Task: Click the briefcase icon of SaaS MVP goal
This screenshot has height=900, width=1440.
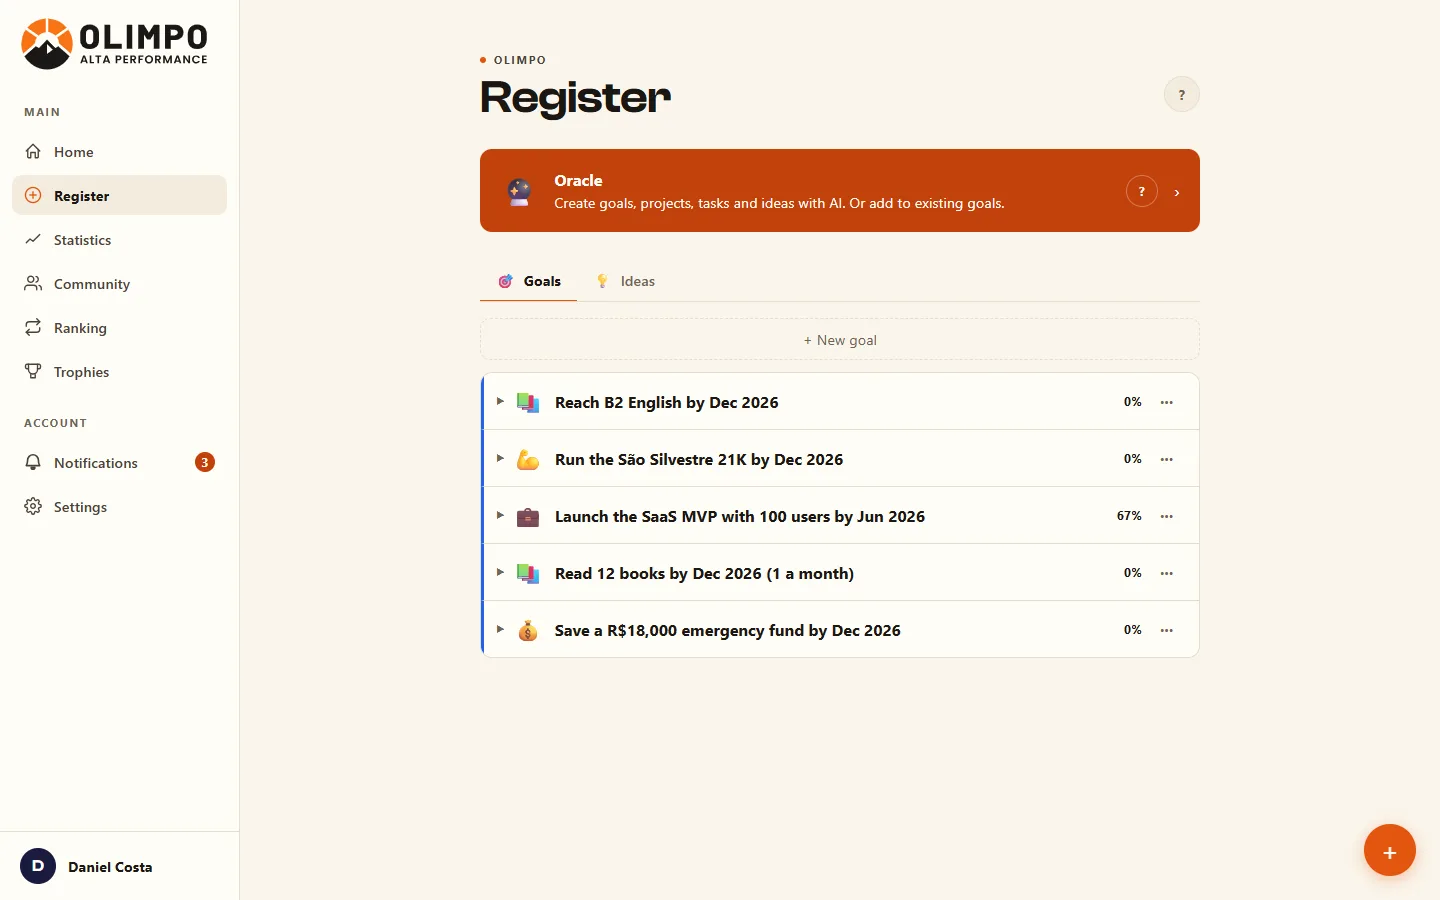Action: pos(528,517)
